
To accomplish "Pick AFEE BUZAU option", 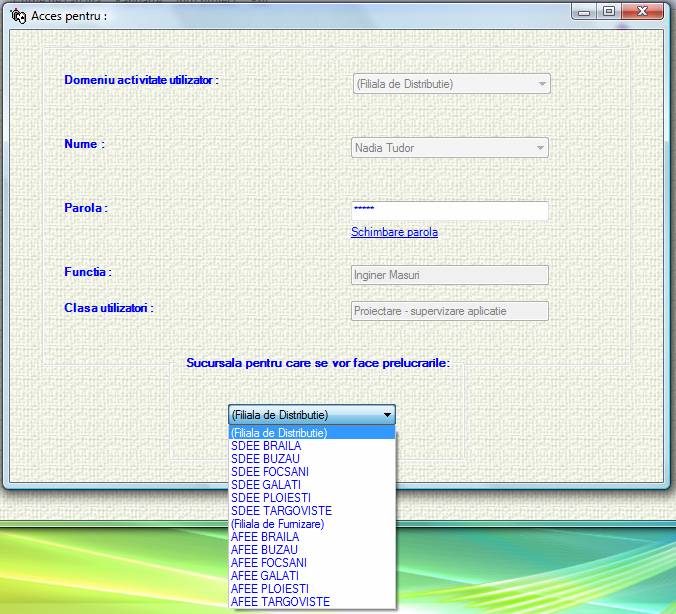I will [312, 549].
